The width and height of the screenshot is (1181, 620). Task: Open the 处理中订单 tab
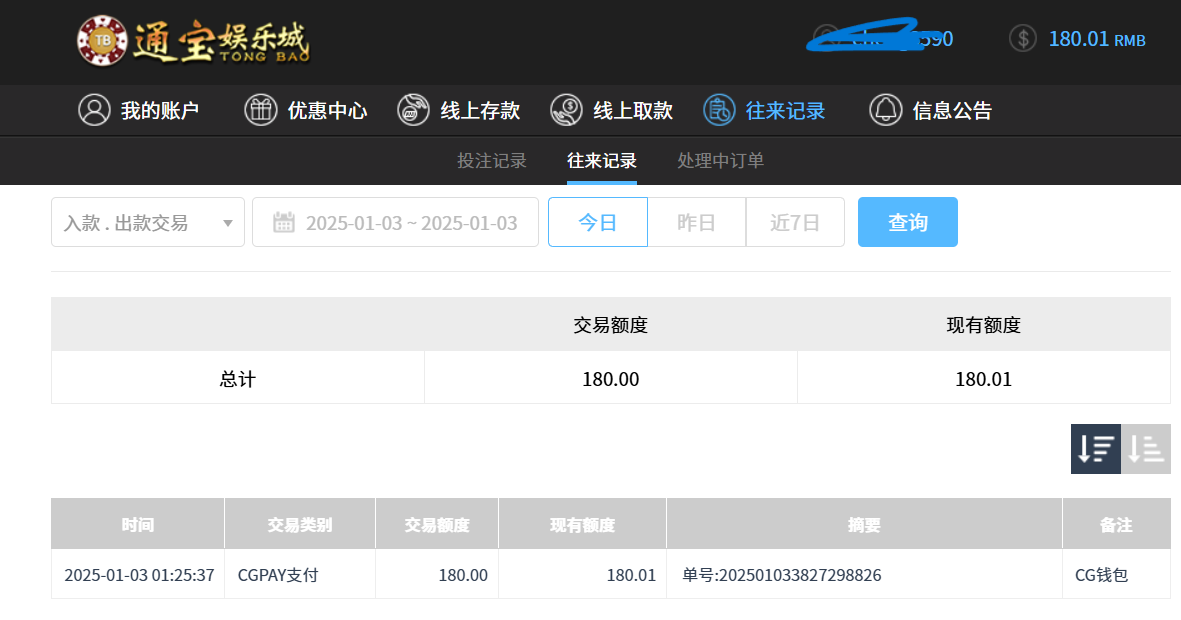(x=720, y=161)
